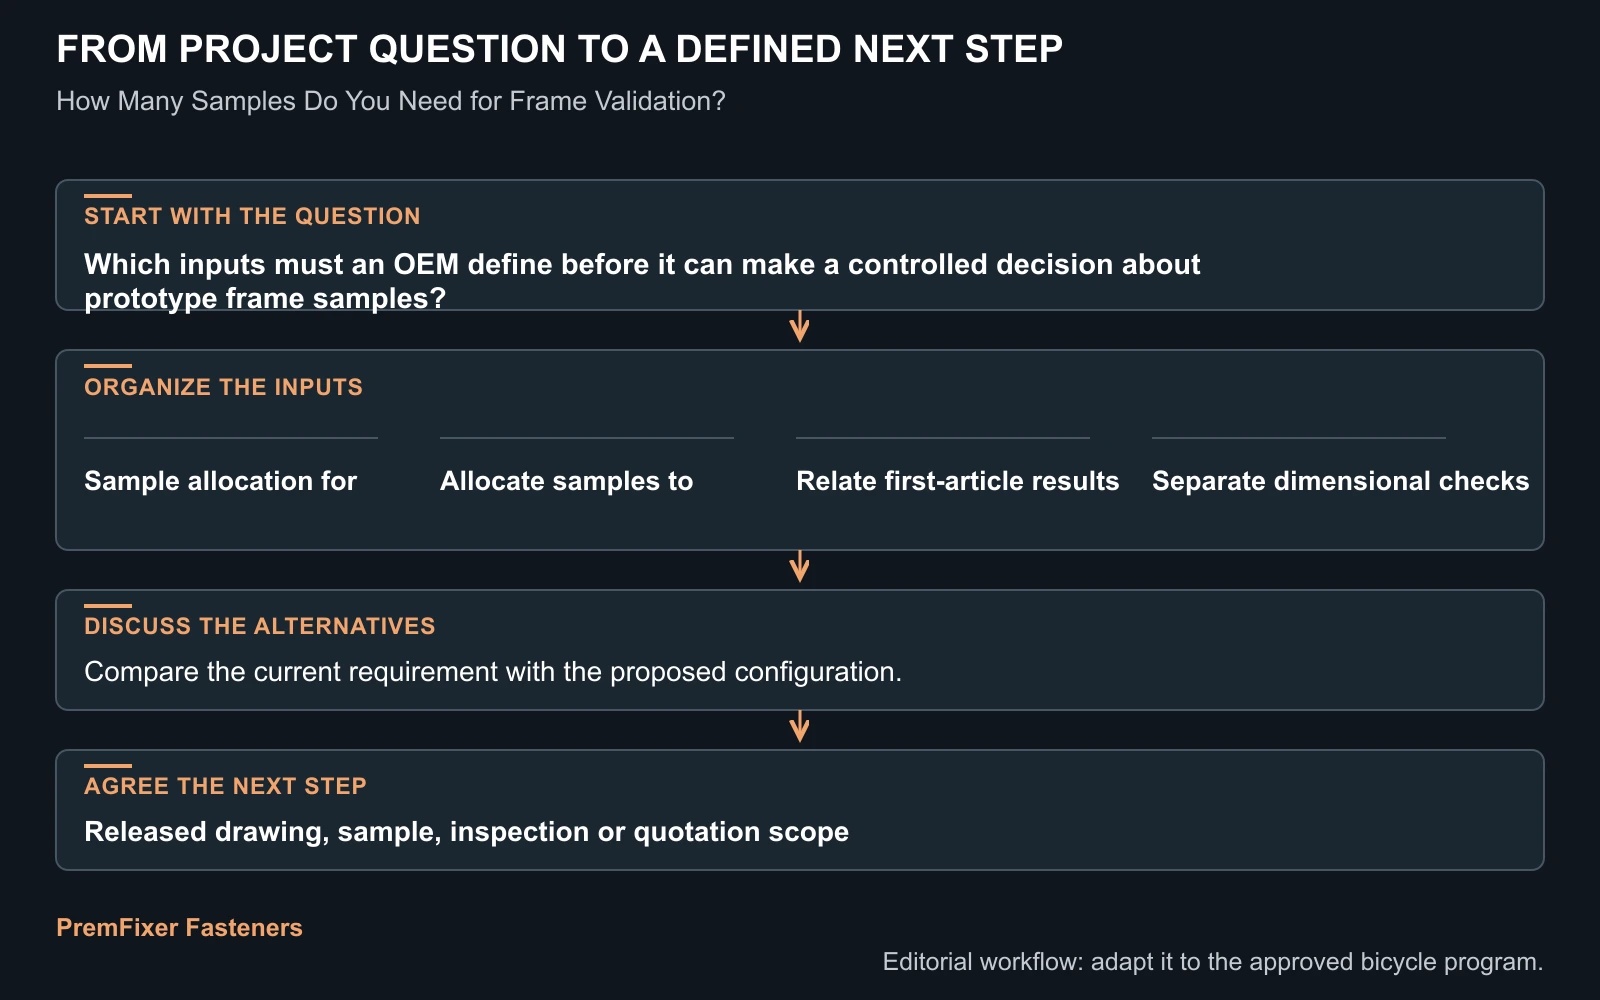Click the orange accent bar above Start With

pyautogui.click(x=108, y=196)
